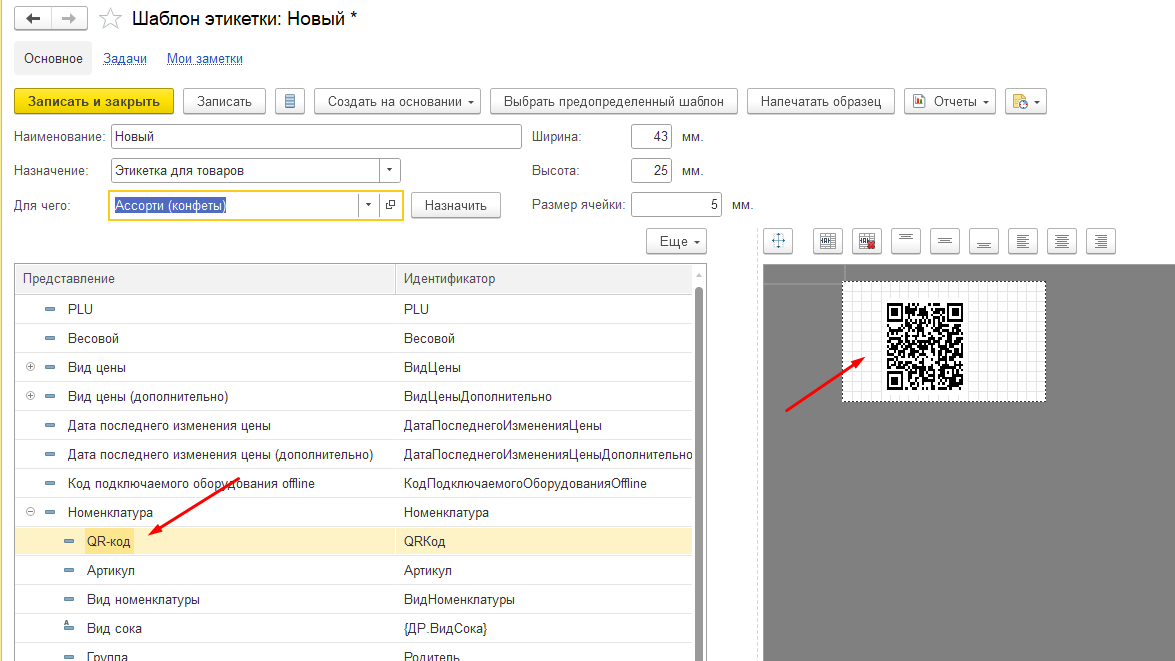Click the open-form icon beside Для чего field
Image resolution: width=1175 pixels, height=661 pixels.
(390, 205)
